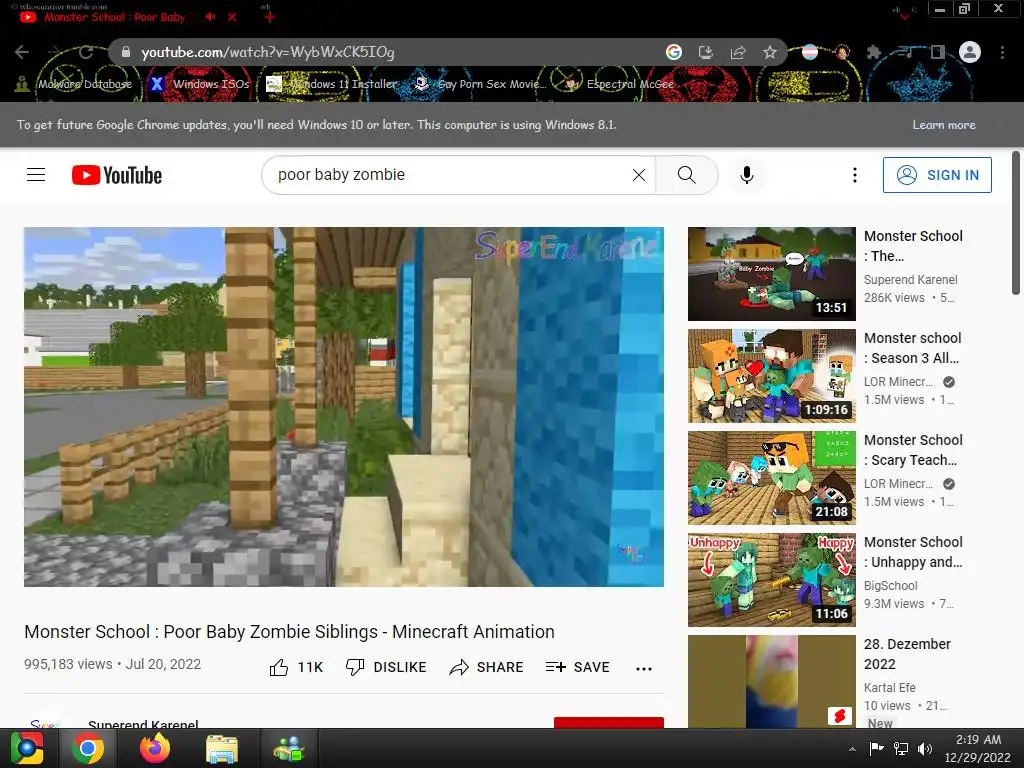Click the page vertical scrollbar
This screenshot has width=1024, height=768.
(x=1016, y=222)
